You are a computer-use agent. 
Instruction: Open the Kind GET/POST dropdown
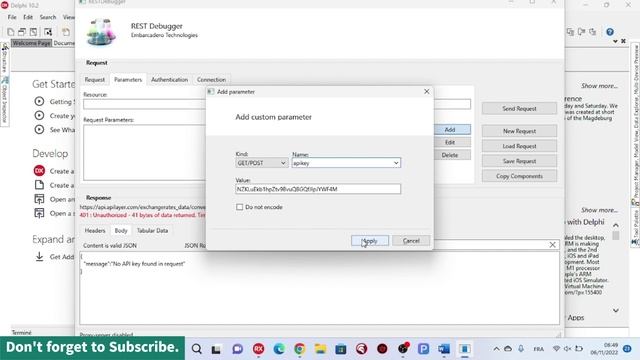pos(262,163)
